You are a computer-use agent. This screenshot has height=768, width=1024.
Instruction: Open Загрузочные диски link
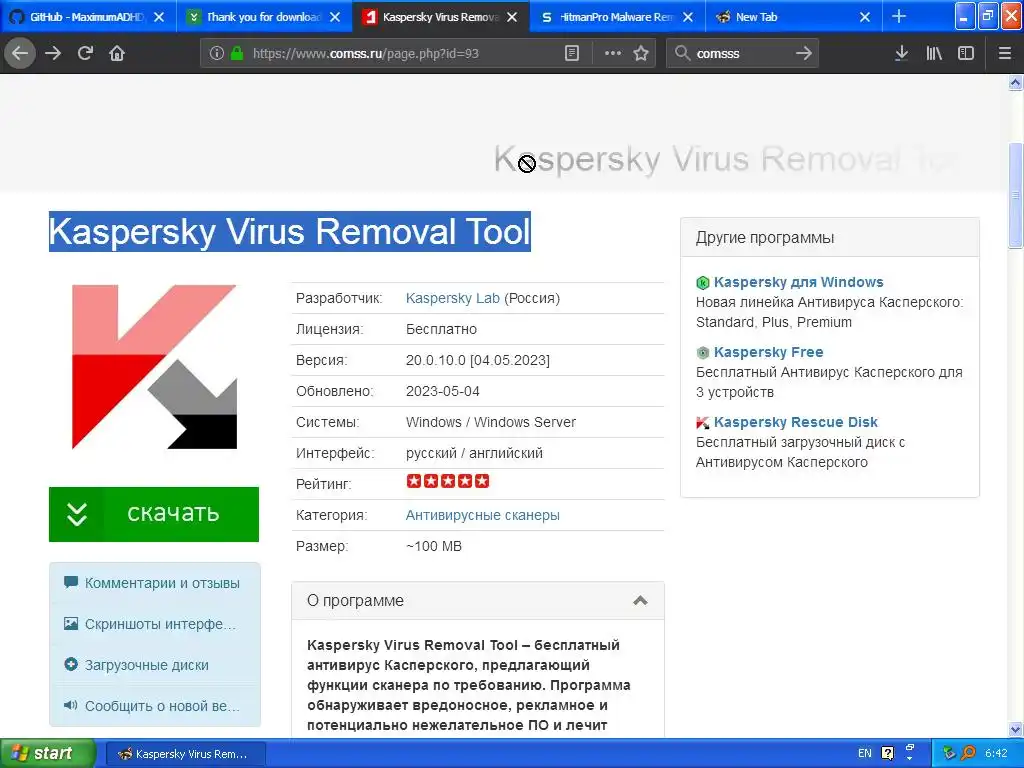pos(147,665)
